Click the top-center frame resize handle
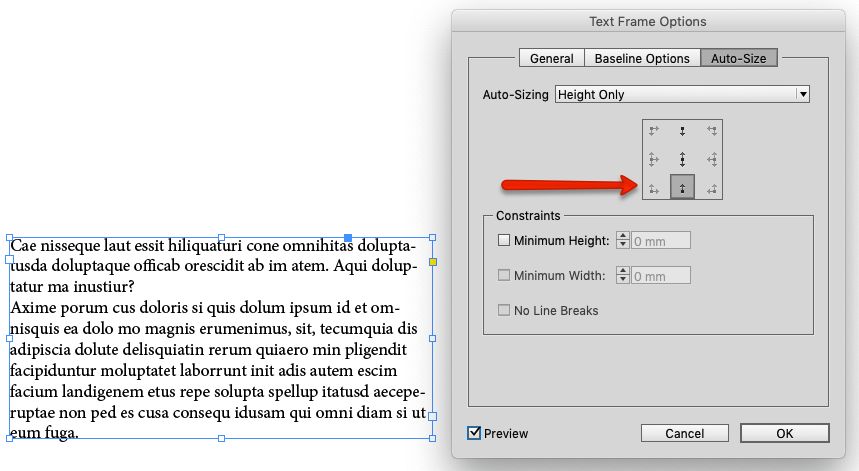Screen dimensions: 859x471 [221, 238]
